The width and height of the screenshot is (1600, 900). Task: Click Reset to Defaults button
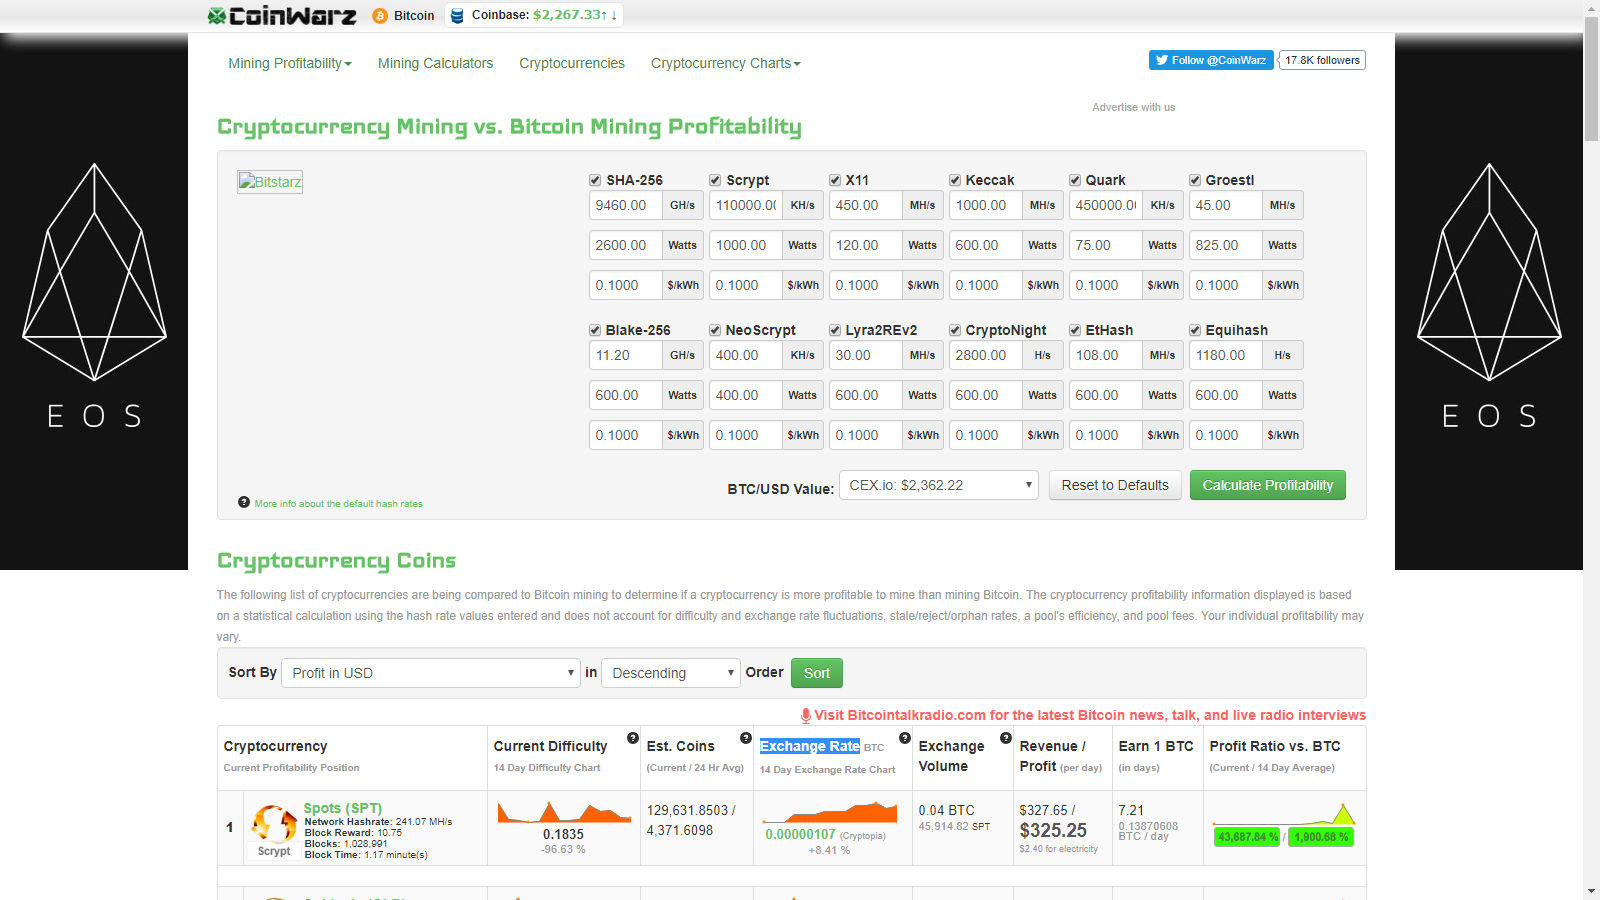(1115, 485)
